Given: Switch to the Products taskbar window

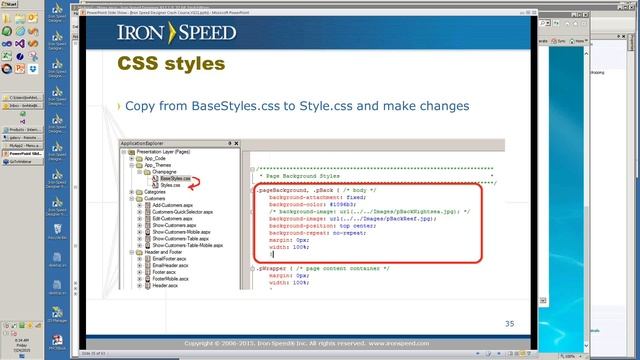Looking at the screenshot, I should (22, 130).
